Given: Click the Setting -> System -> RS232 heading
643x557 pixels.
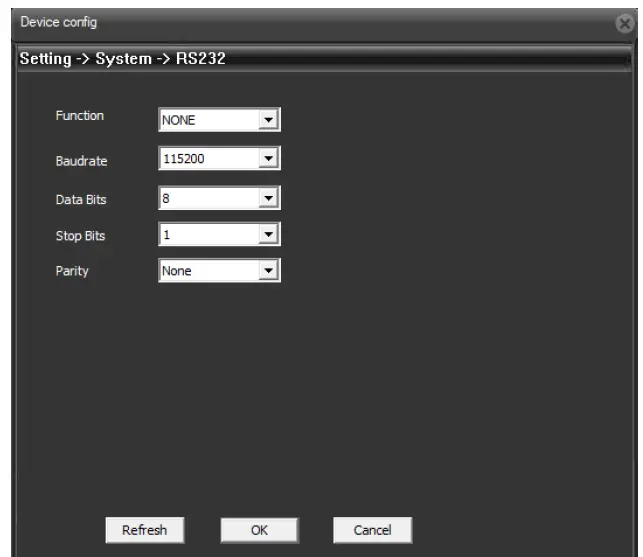Looking at the screenshot, I should pyautogui.click(x=123, y=59).
